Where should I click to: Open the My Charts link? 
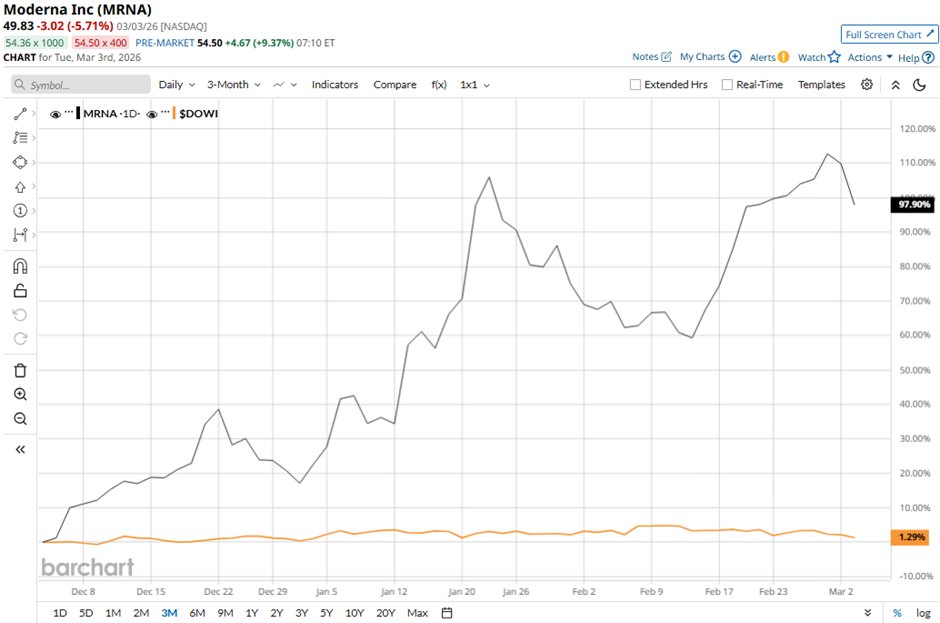point(702,56)
